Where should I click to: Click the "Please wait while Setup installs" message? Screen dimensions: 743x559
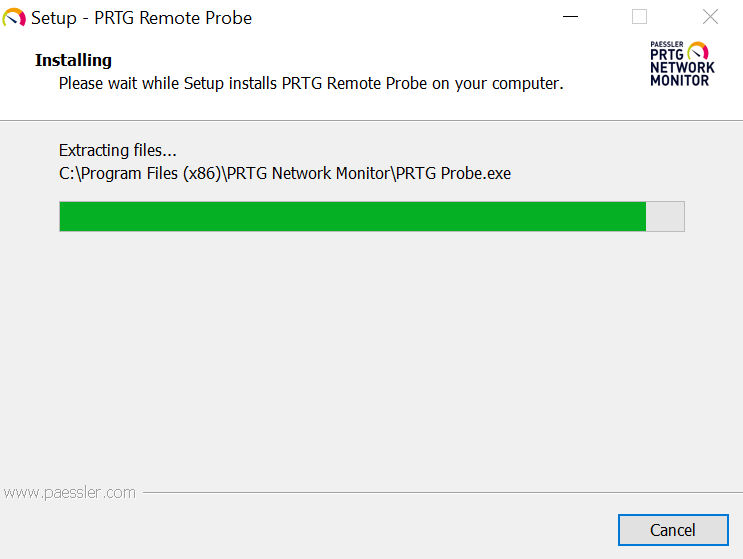click(x=311, y=84)
